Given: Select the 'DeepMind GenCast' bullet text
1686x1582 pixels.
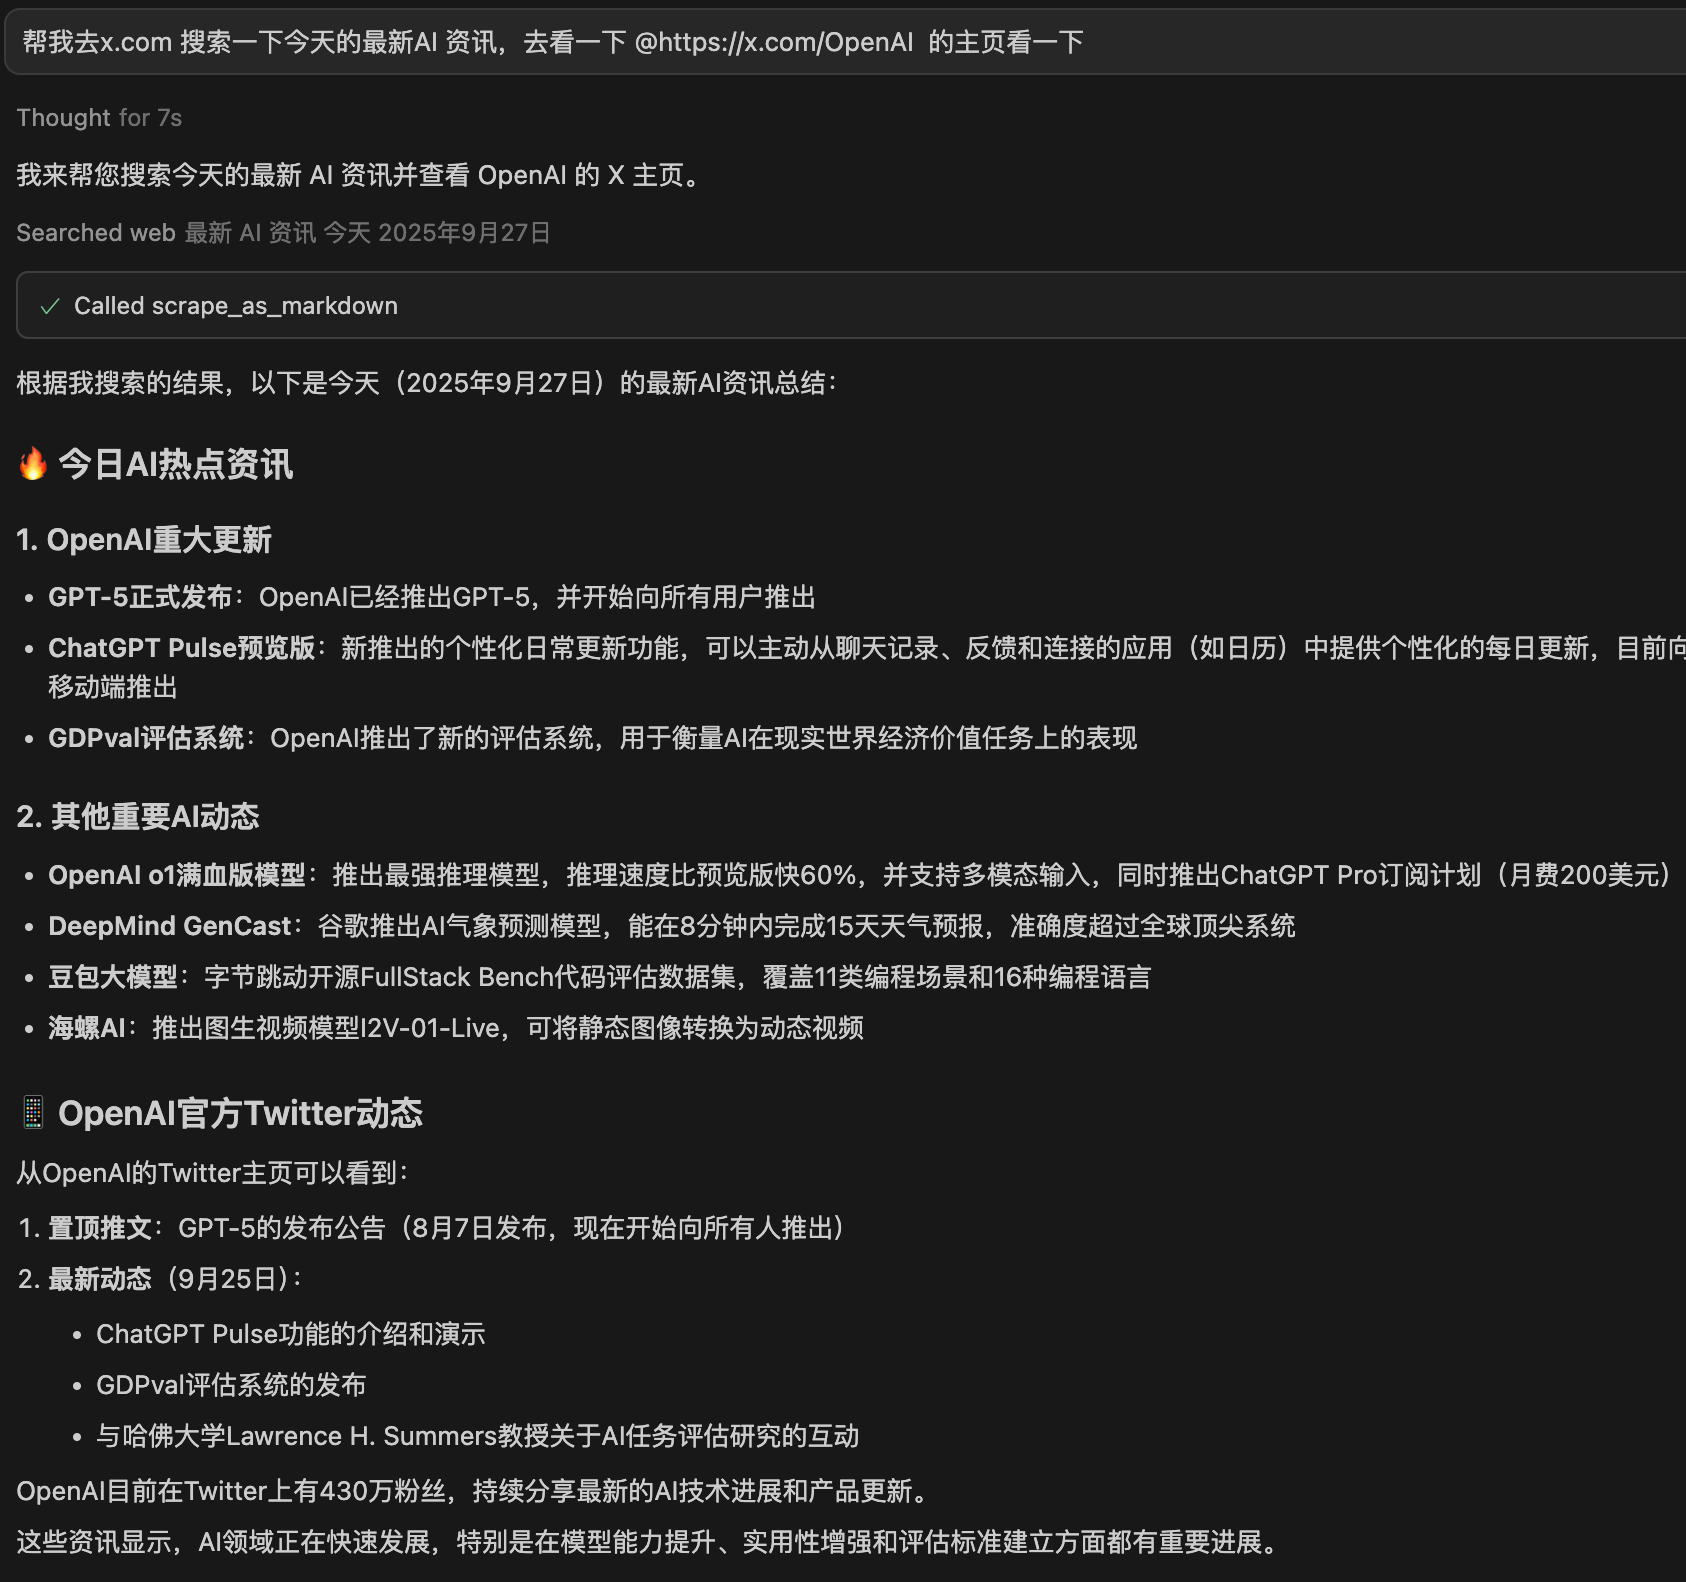Looking at the screenshot, I should 672,926.
